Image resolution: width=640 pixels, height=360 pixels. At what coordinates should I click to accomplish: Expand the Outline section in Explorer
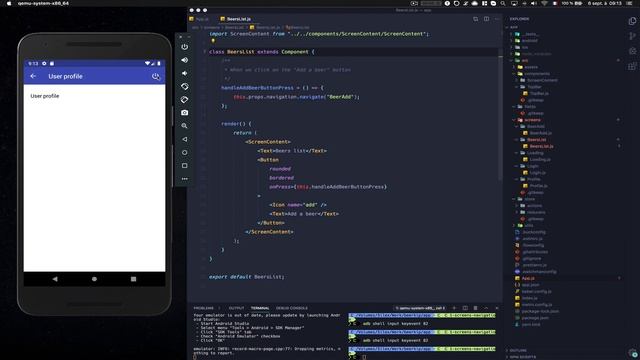pyautogui.click(x=517, y=350)
